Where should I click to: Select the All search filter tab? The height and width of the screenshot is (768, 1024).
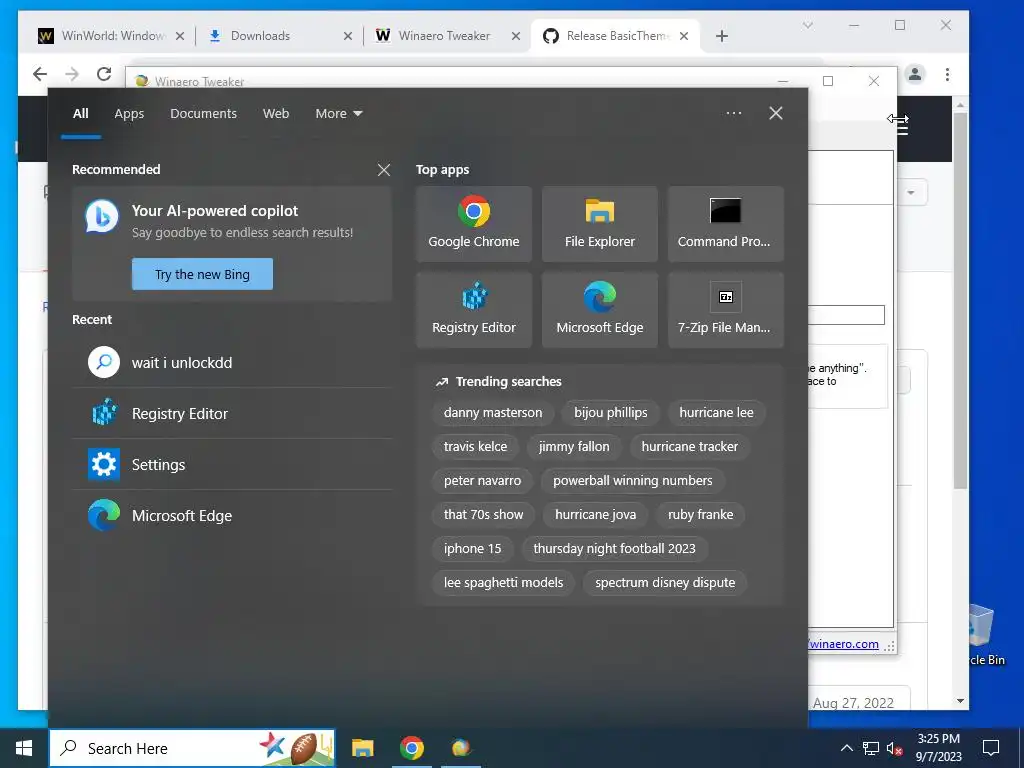(81, 114)
